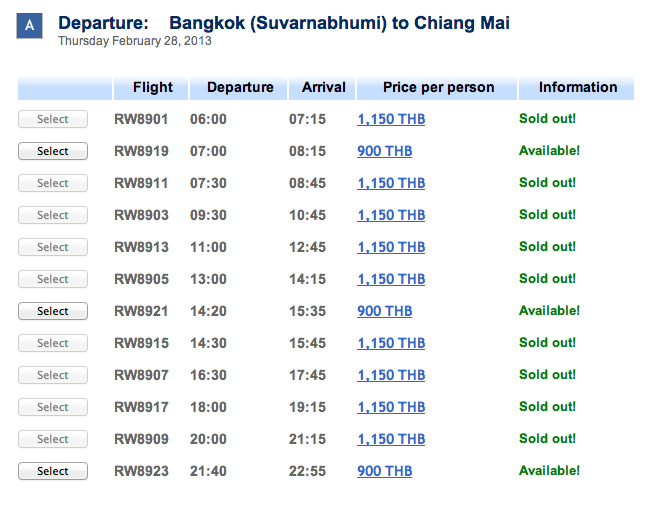Click the Flight column header
The width and height of the screenshot is (657, 509).
tap(151, 88)
